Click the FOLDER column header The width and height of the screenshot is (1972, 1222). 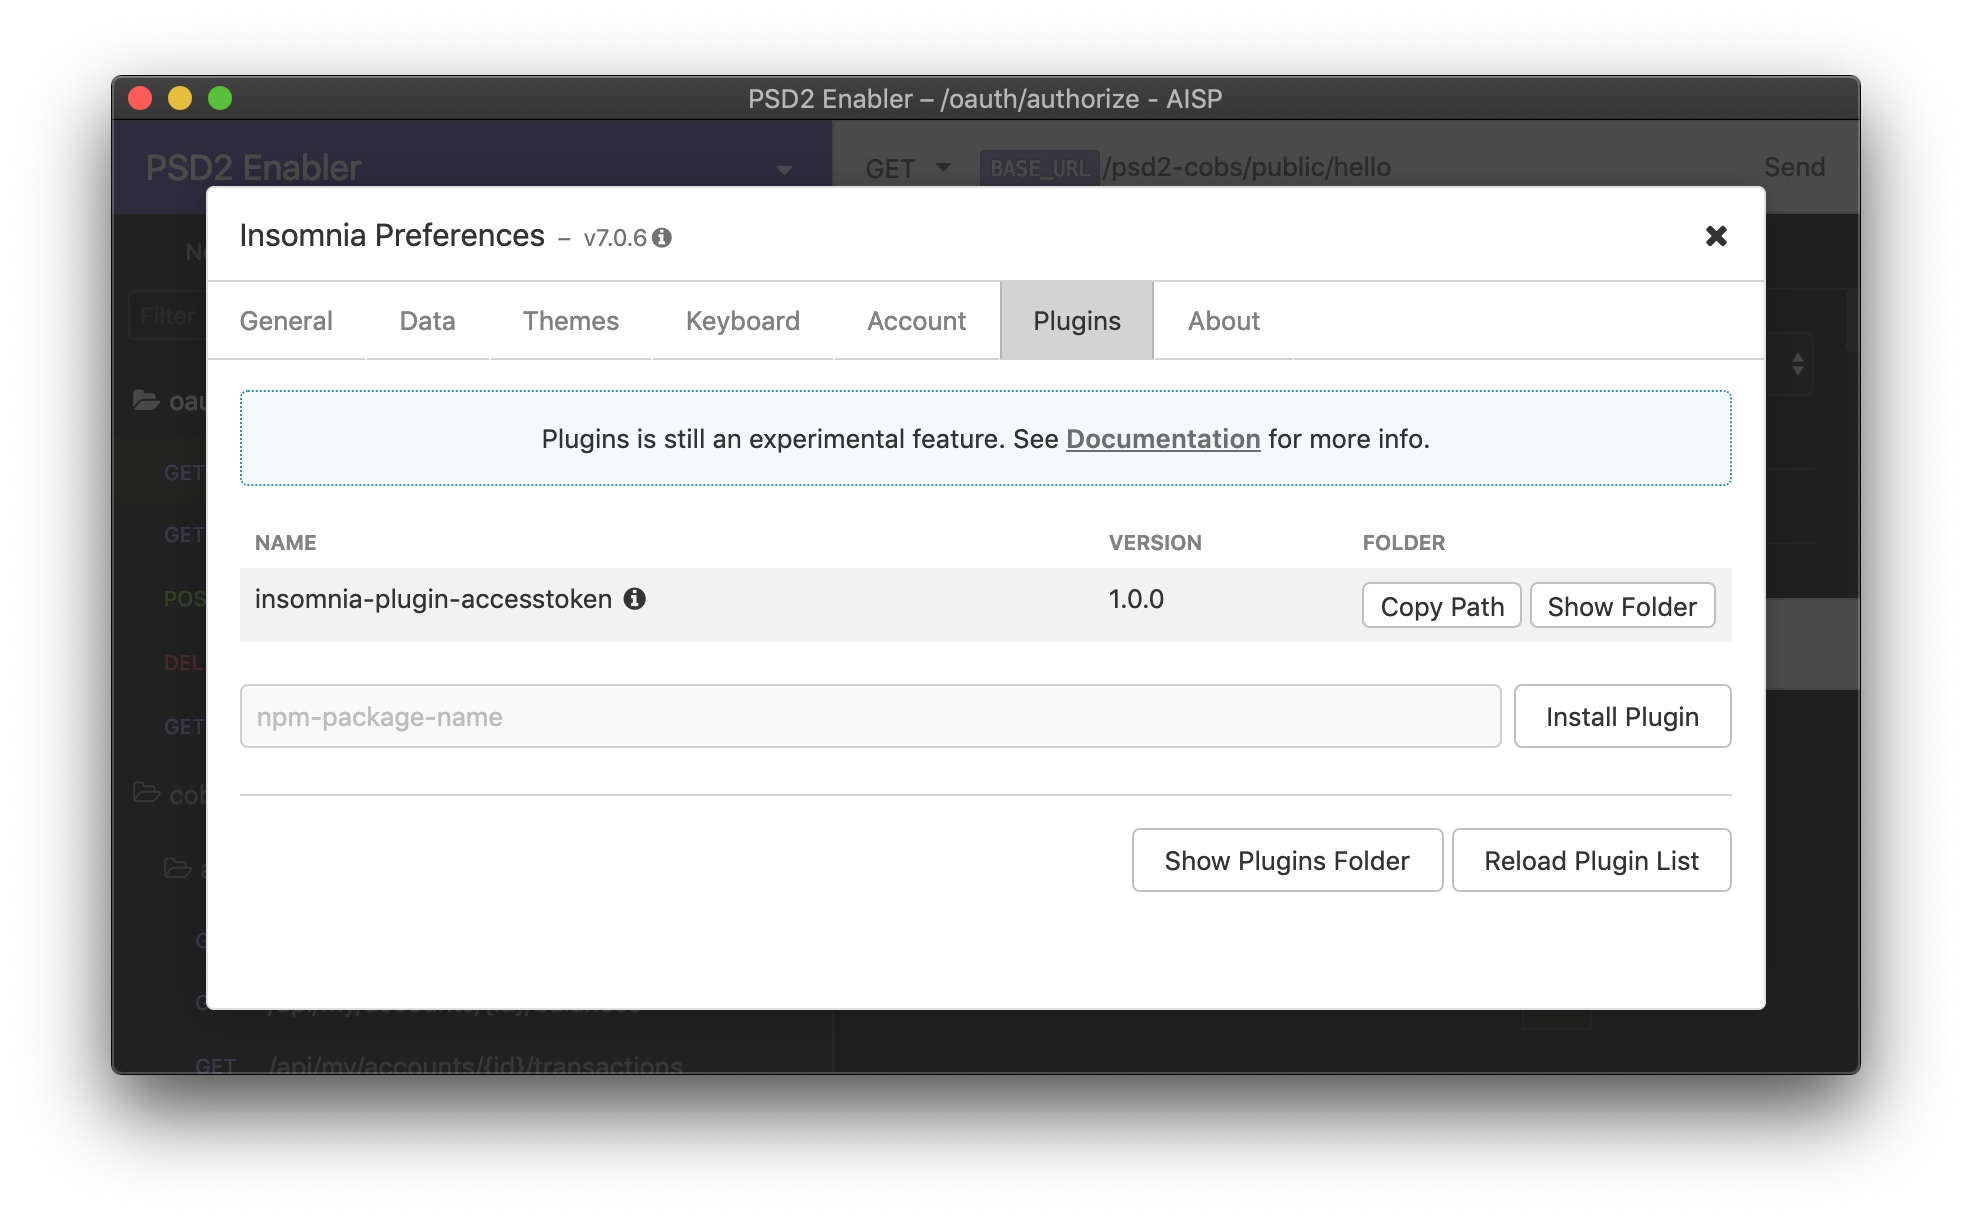(1403, 542)
